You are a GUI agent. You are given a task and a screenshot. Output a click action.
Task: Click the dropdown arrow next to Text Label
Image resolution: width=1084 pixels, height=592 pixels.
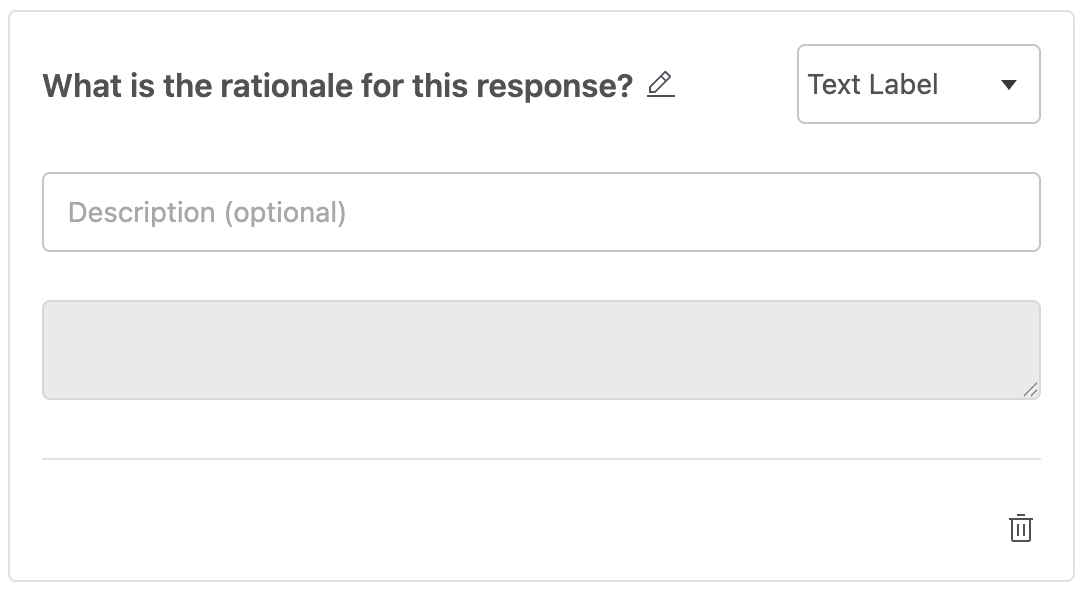(x=1010, y=84)
